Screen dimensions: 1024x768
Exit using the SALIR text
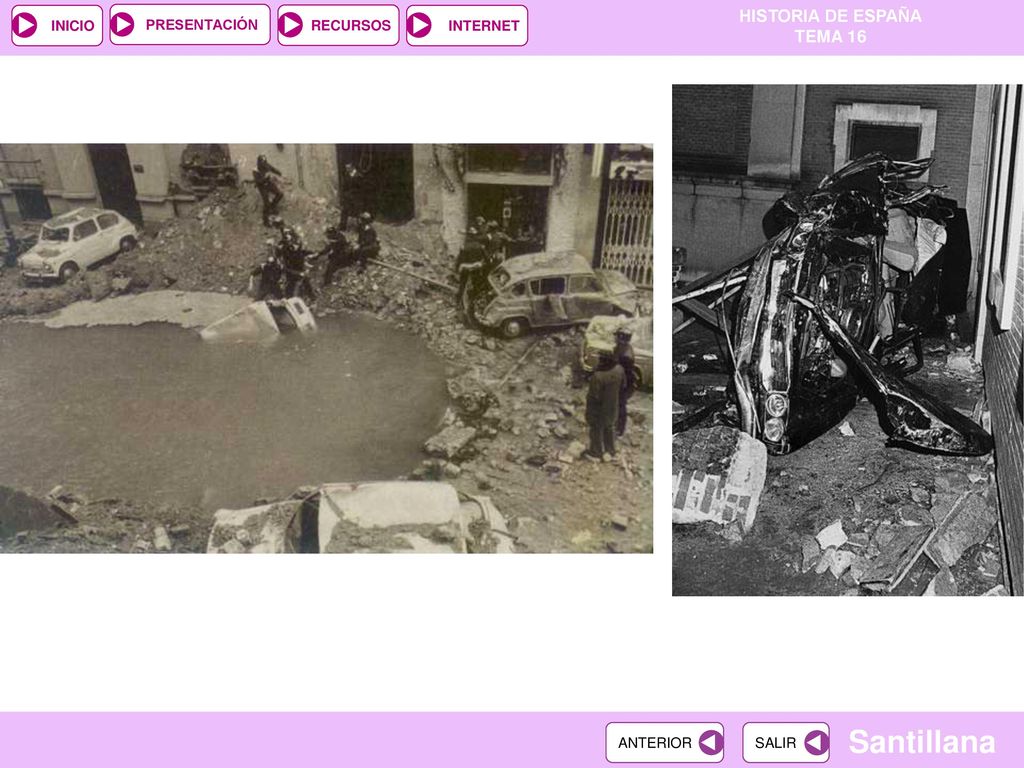(775, 743)
